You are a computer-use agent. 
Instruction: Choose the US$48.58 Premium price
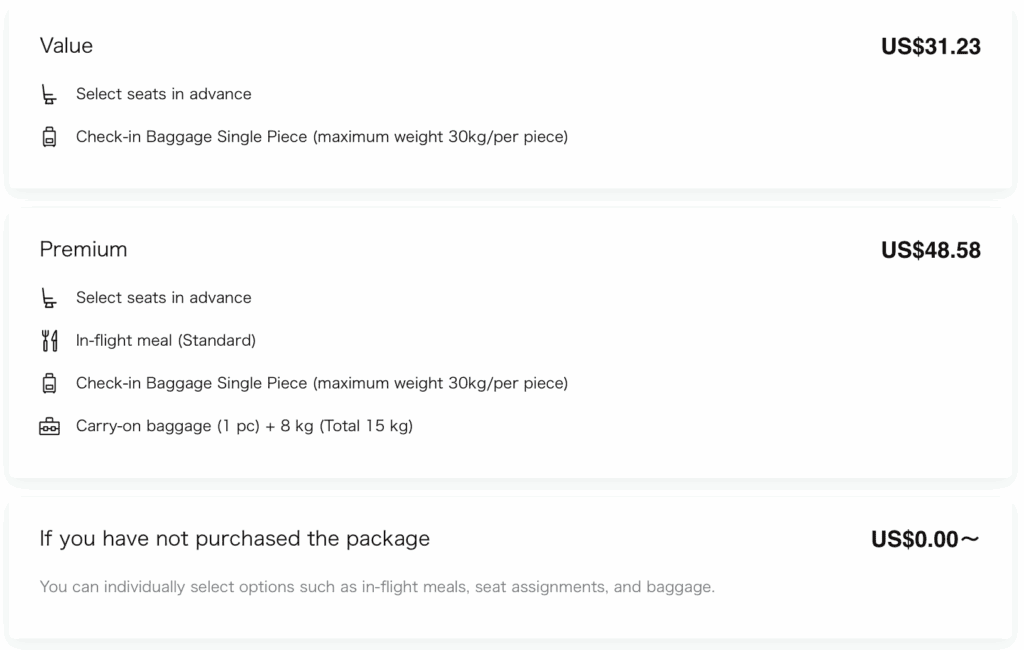click(930, 250)
